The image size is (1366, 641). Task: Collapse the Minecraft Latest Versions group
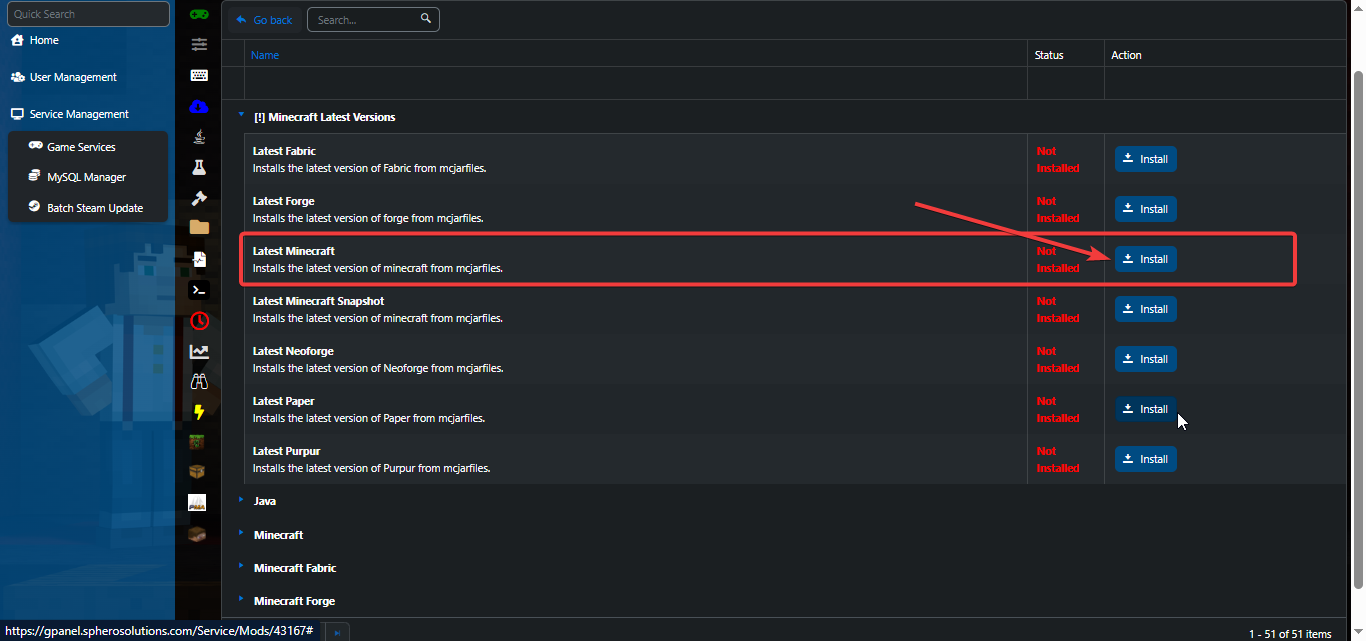pyautogui.click(x=241, y=116)
